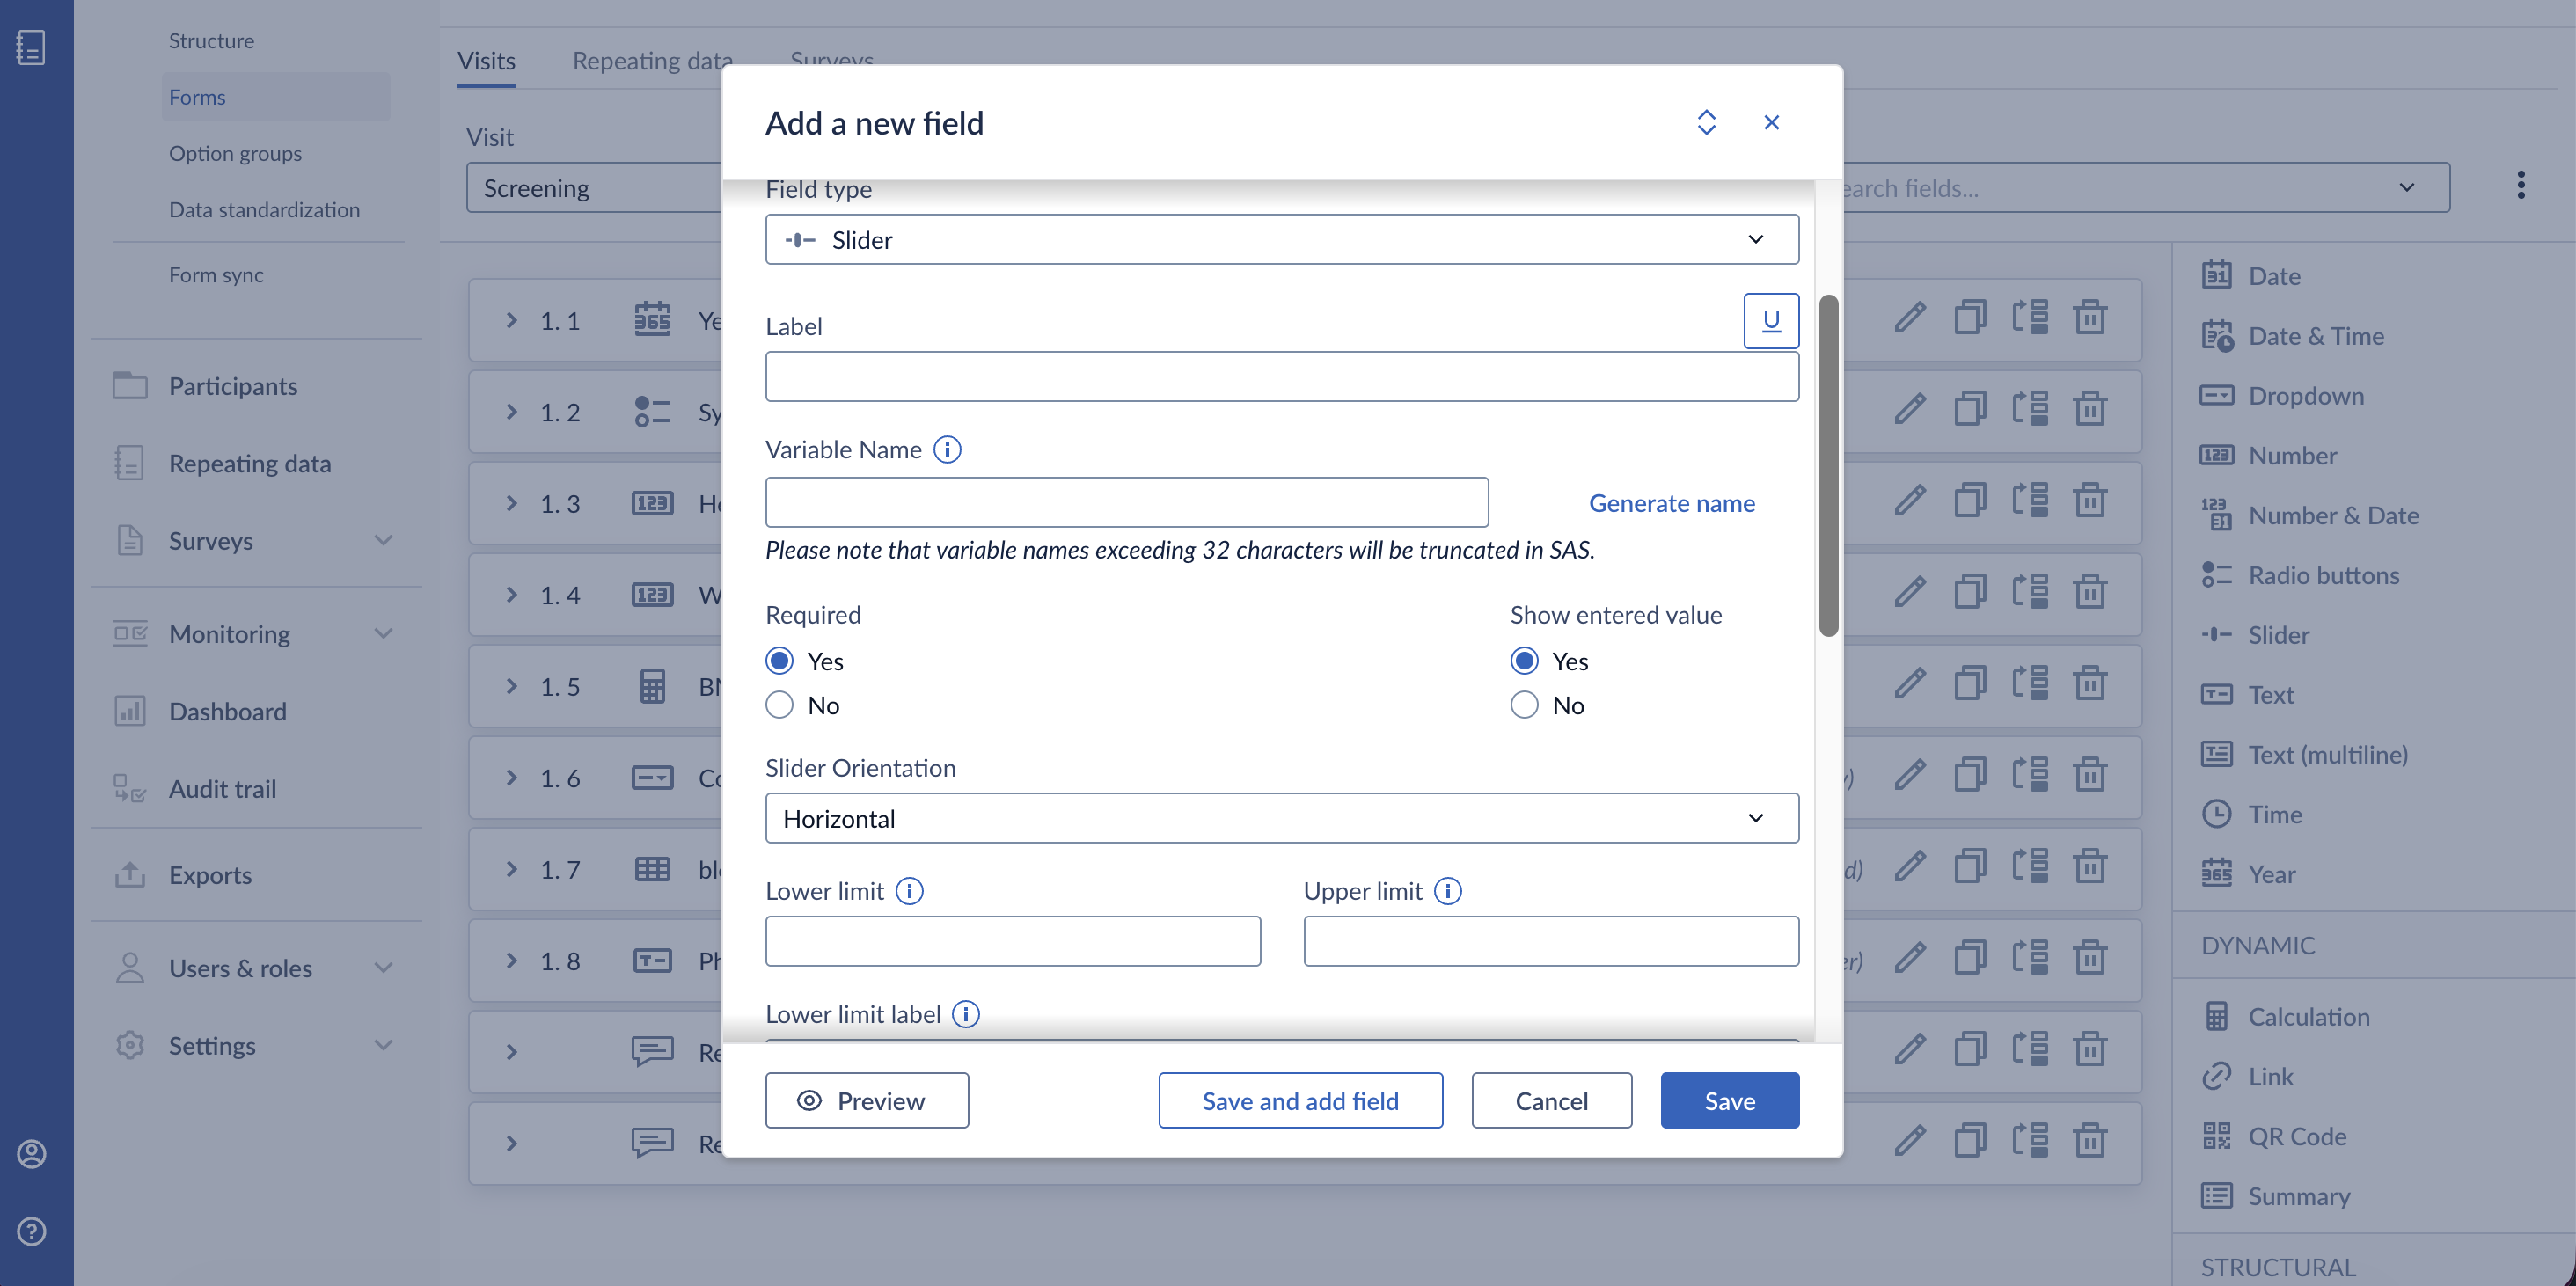Click the Variable Name info icon
Screen dimensions: 2576x1286
click(947, 450)
